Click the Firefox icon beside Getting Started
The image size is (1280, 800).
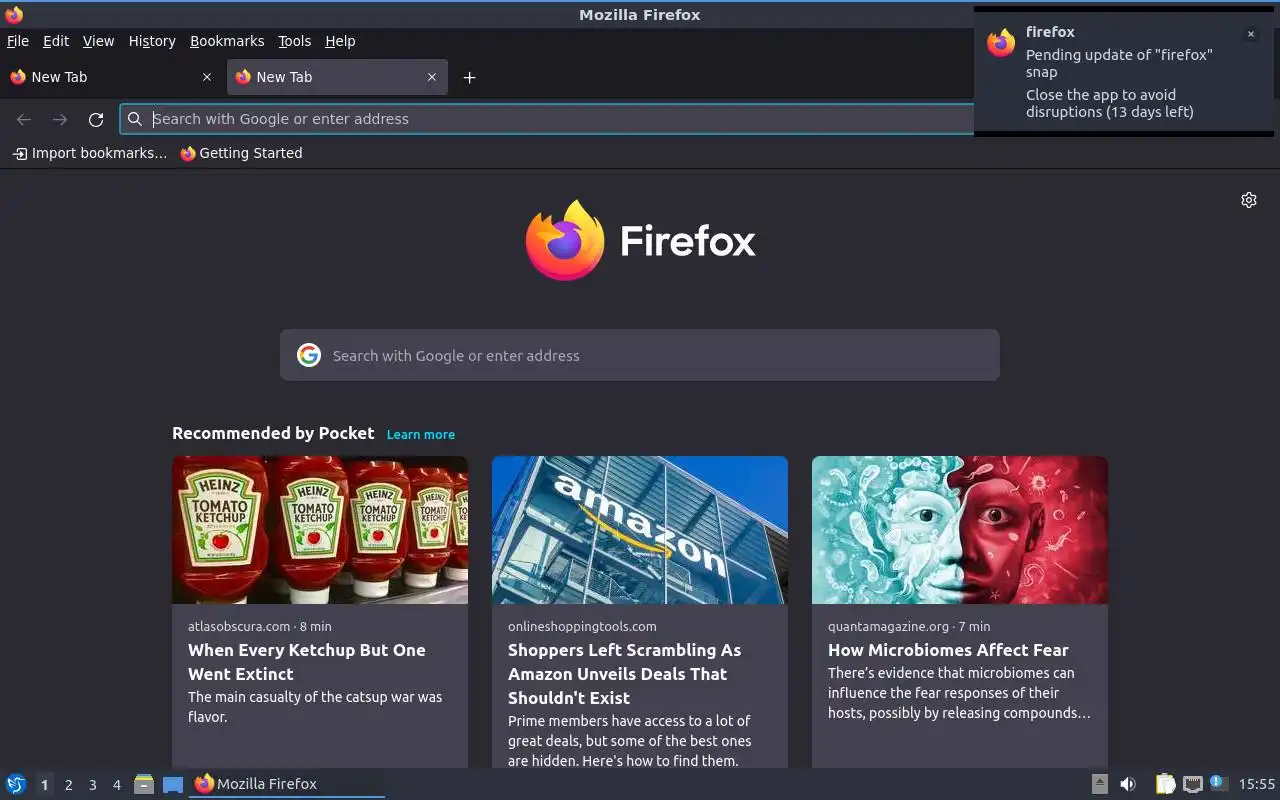pos(188,154)
